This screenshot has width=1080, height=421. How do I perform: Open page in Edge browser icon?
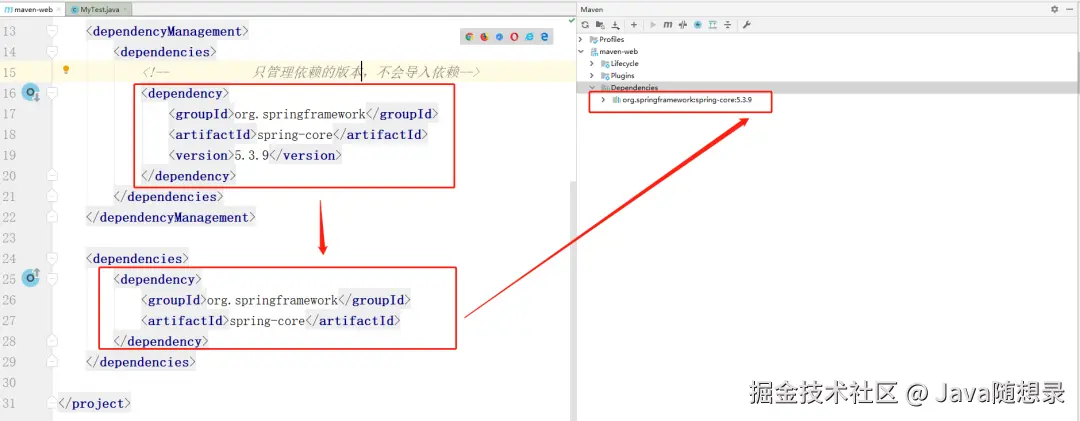click(x=544, y=37)
